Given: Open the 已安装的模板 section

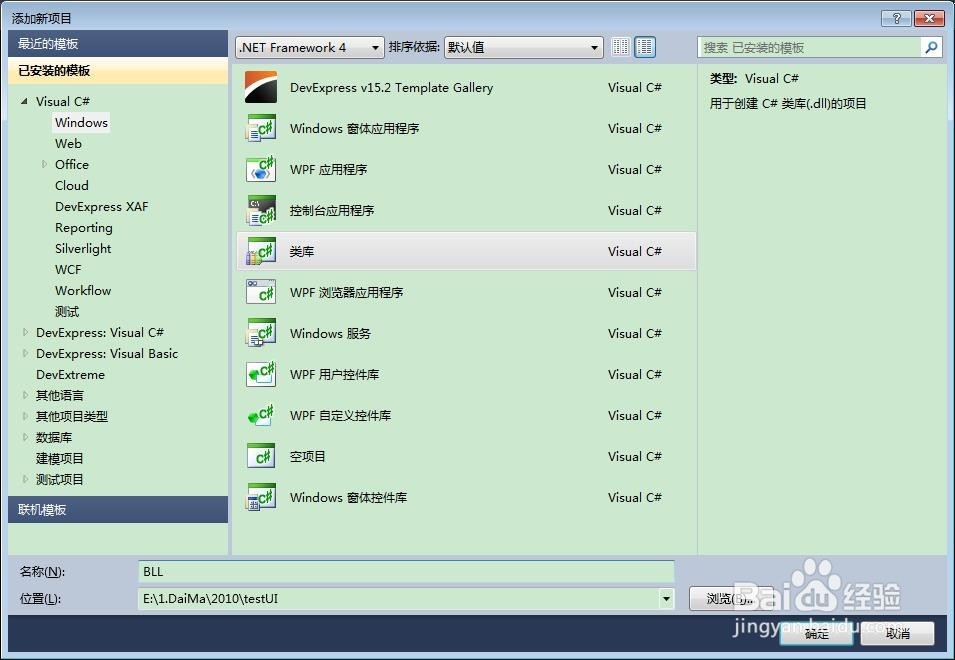Looking at the screenshot, I should tap(118, 71).
